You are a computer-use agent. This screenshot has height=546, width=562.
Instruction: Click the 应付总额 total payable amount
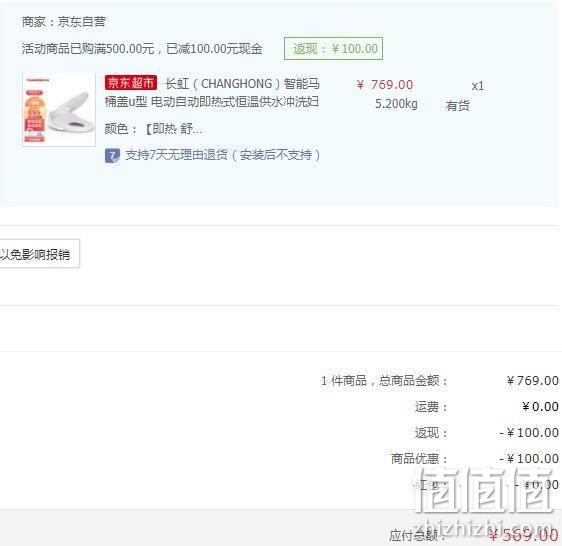click(x=524, y=535)
